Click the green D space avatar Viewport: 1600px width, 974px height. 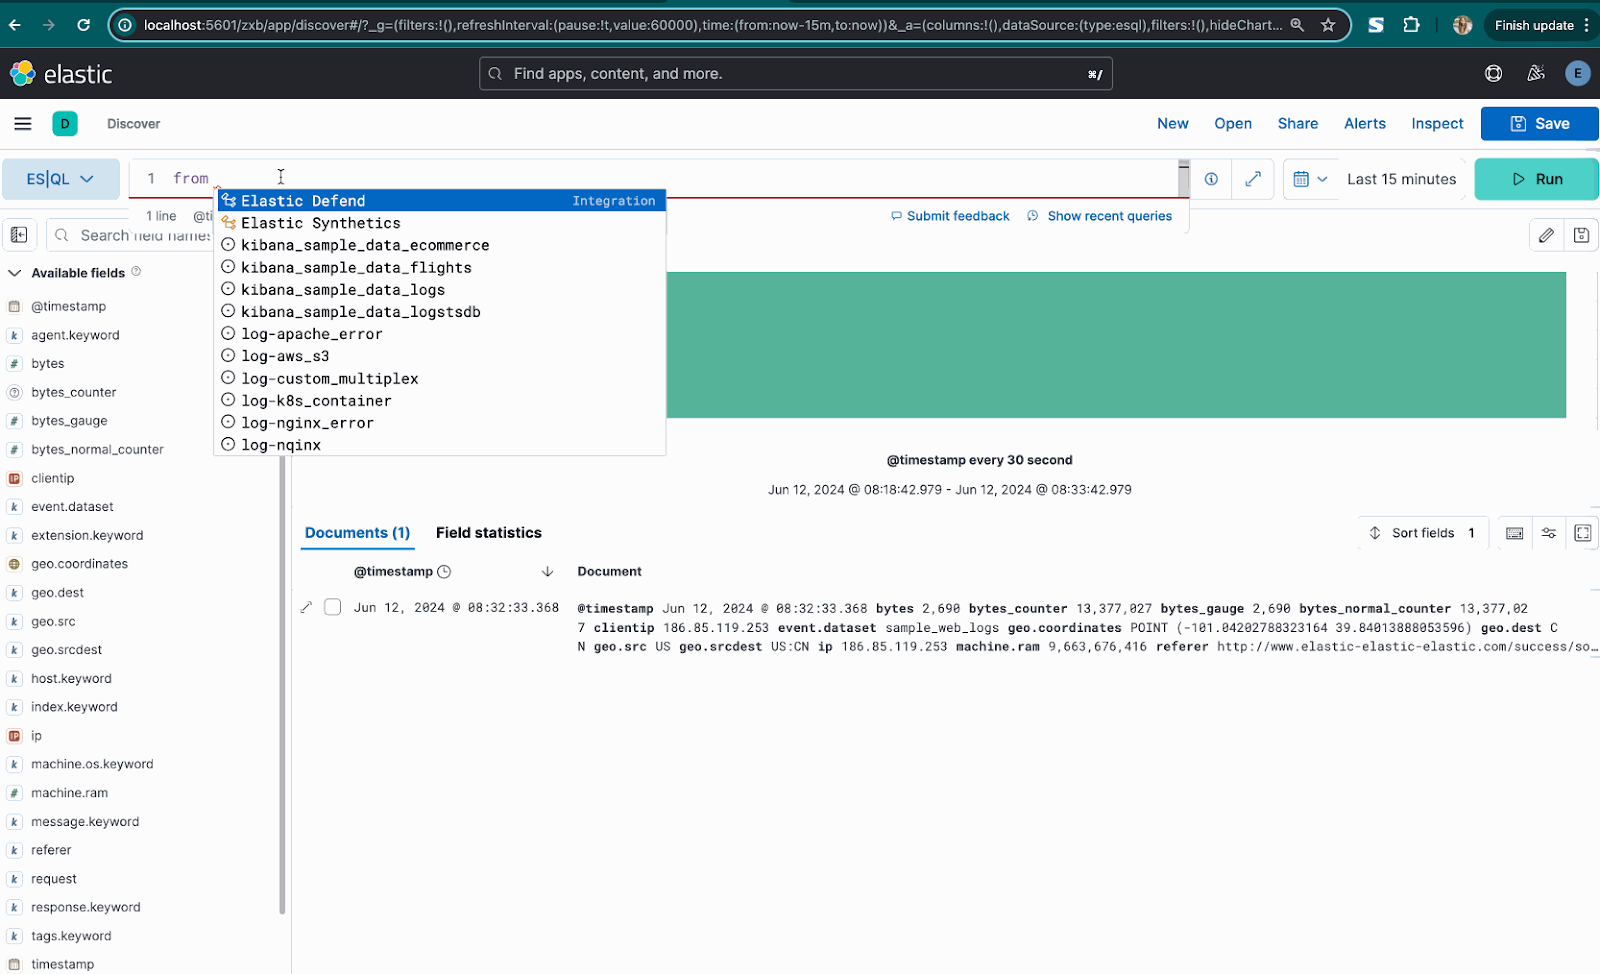pyautogui.click(x=65, y=124)
